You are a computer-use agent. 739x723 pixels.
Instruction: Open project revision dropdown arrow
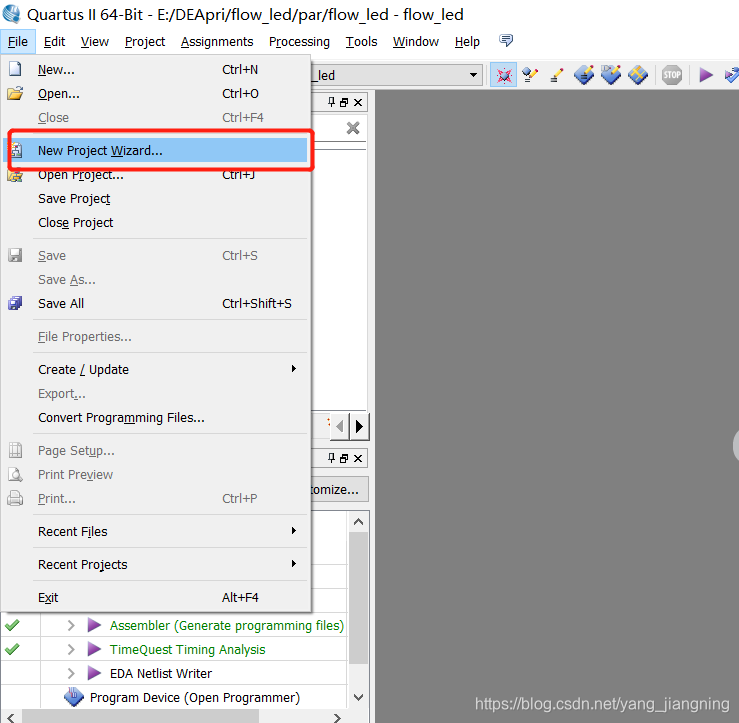tap(473, 75)
